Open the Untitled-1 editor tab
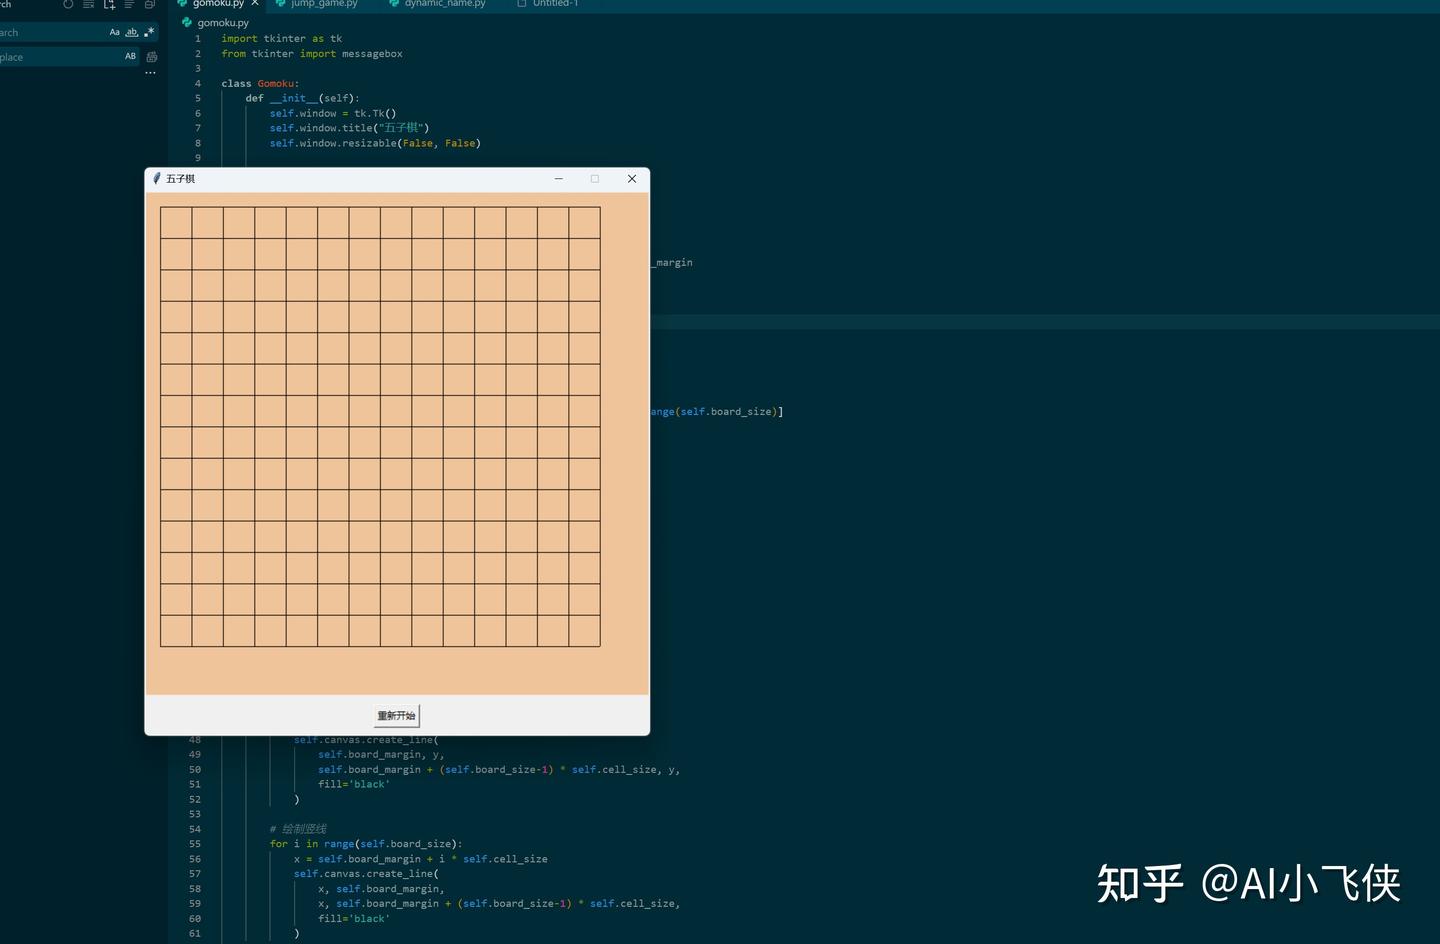Image resolution: width=1440 pixels, height=944 pixels. pyautogui.click(x=555, y=4)
